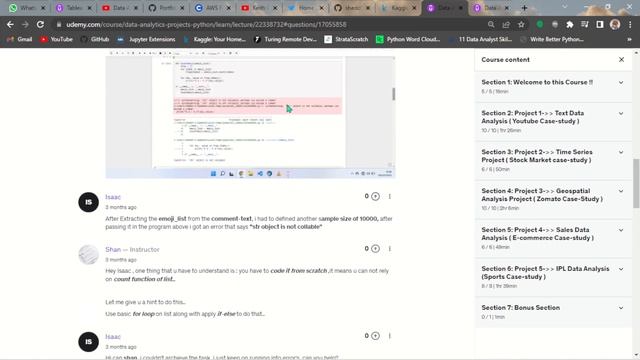Click the address bar zoom magnifier icon
The image size is (640, 360).
pos(491,24)
